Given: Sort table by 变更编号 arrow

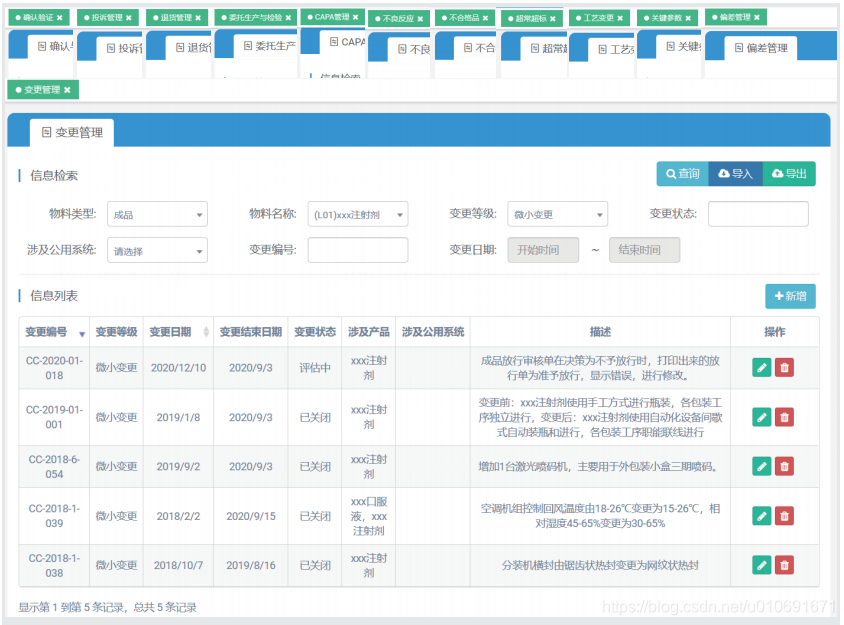Looking at the screenshot, I should (x=82, y=334).
